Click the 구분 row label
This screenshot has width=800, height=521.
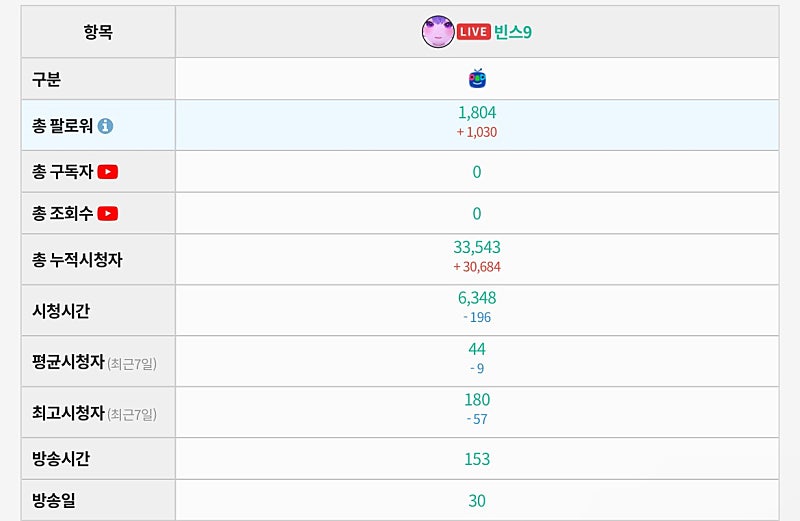point(47,79)
